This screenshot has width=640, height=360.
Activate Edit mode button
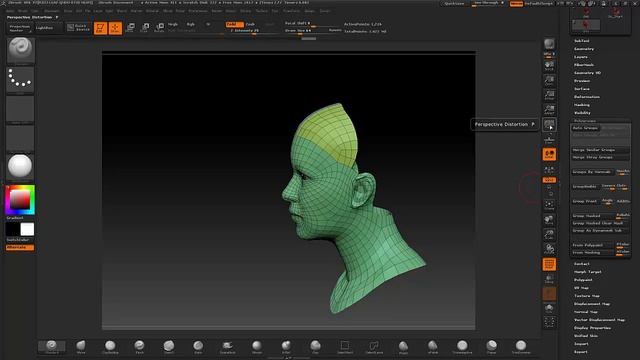click(100, 28)
